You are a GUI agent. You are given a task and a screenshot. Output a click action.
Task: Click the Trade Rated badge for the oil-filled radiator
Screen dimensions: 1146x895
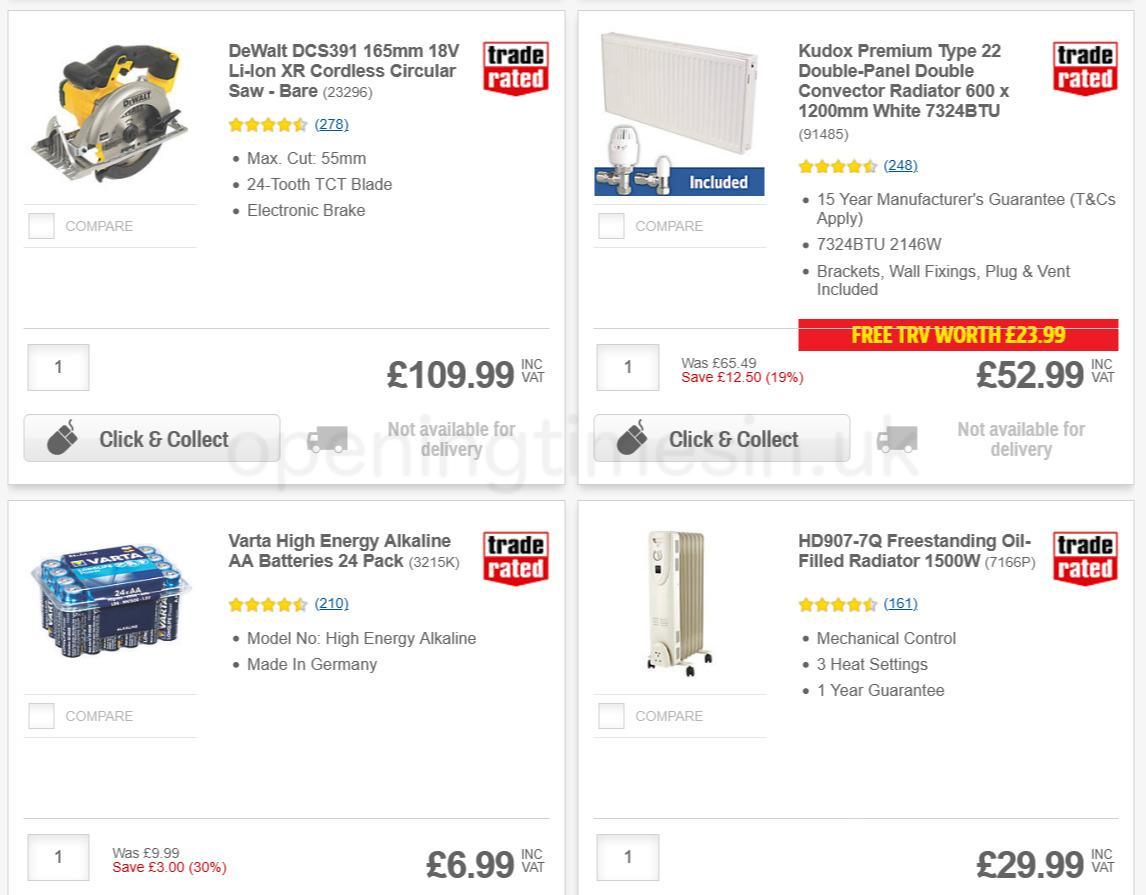1084,558
